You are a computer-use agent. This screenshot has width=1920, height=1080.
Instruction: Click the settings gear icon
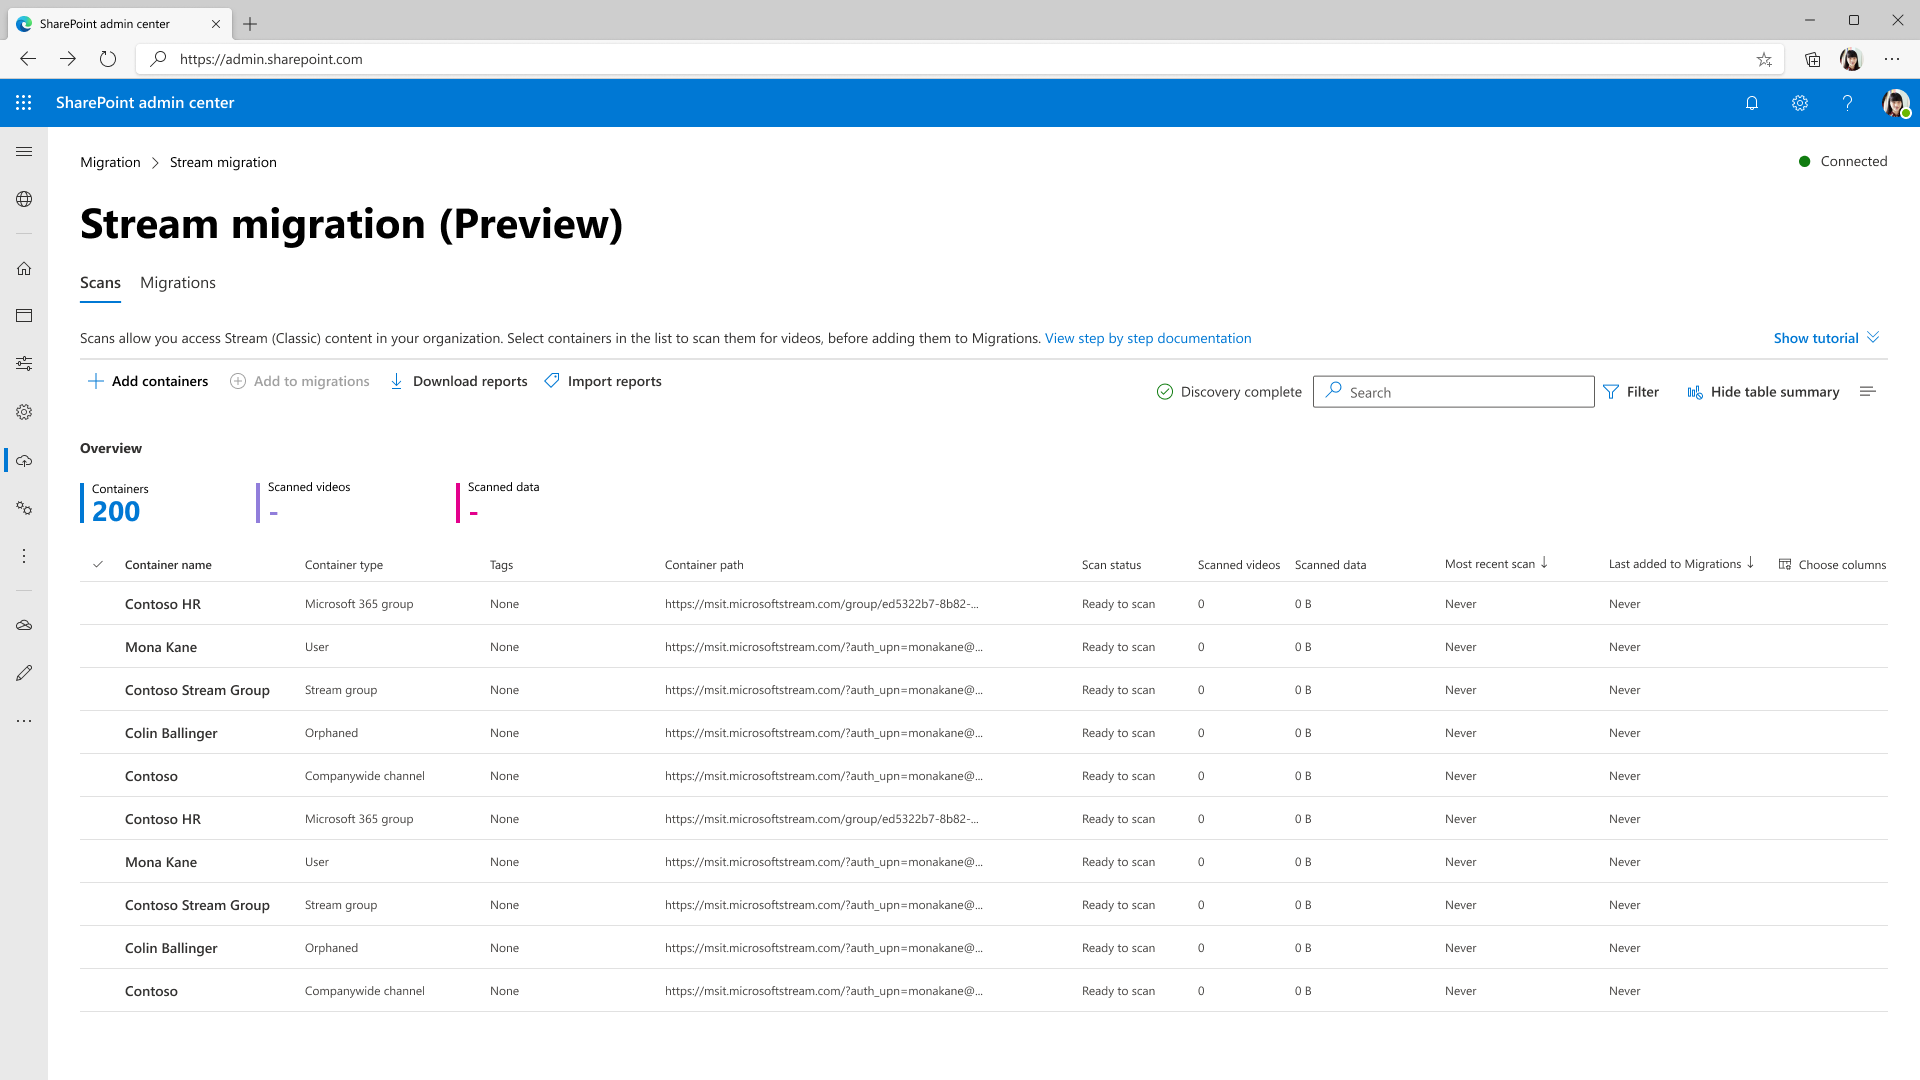tap(1799, 102)
